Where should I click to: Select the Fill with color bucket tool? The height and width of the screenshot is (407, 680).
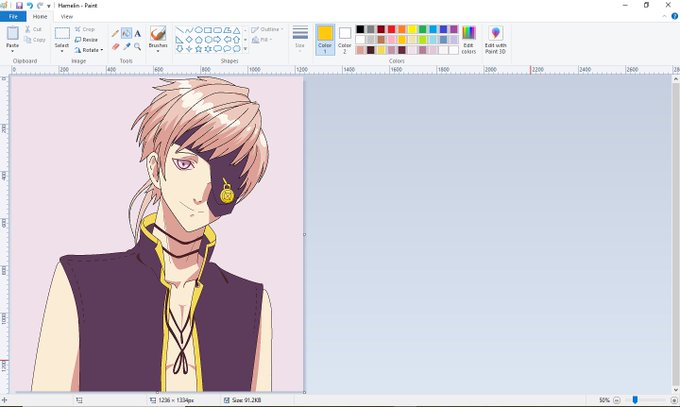126,33
